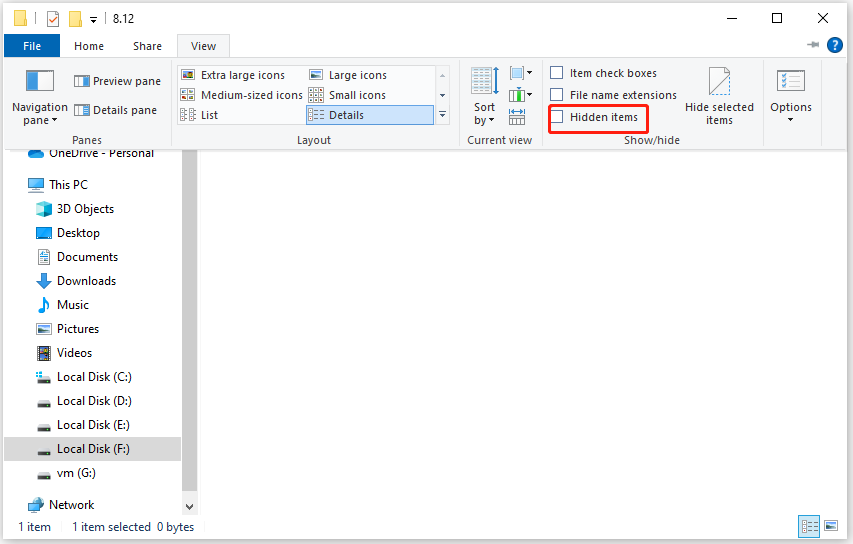
Task: Check the Hidden items box
Action: (x=557, y=117)
